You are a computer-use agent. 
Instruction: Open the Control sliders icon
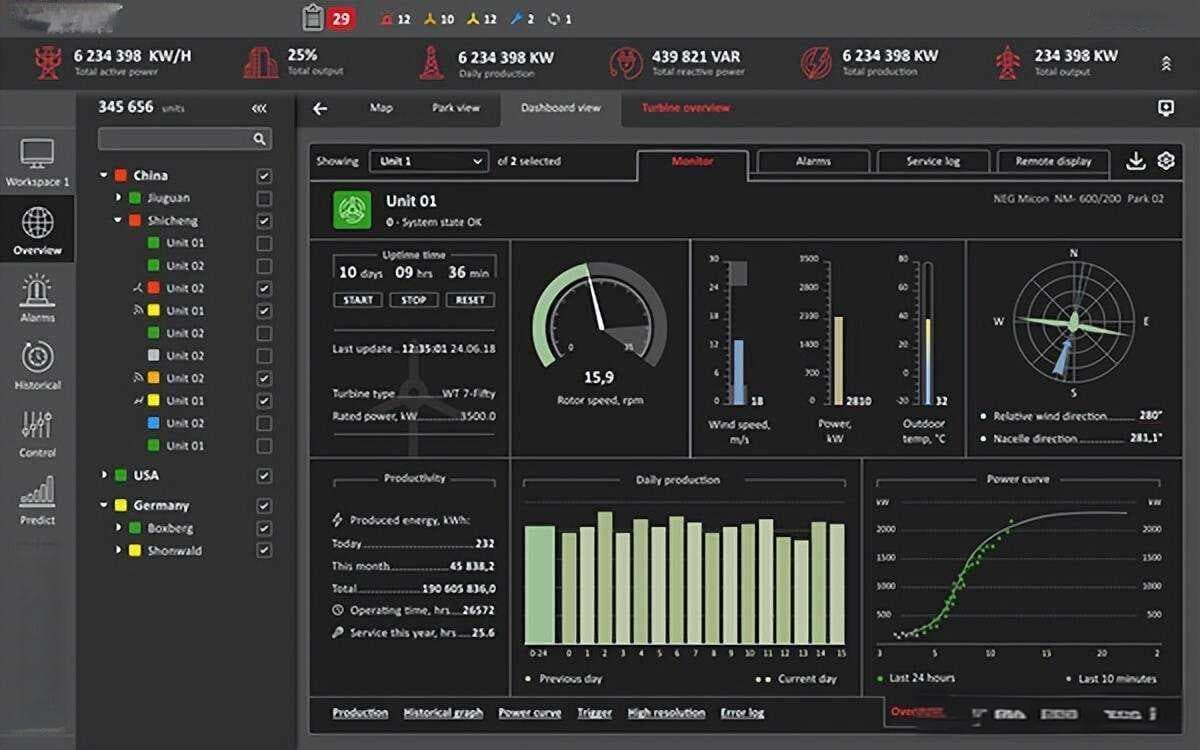[x=38, y=426]
